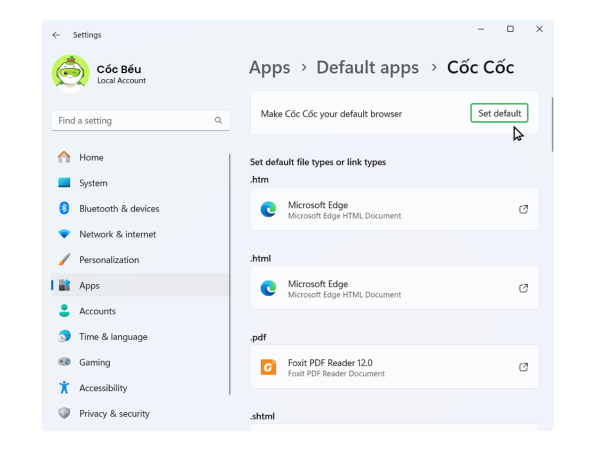Click the Home house icon

(x=64, y=157)
